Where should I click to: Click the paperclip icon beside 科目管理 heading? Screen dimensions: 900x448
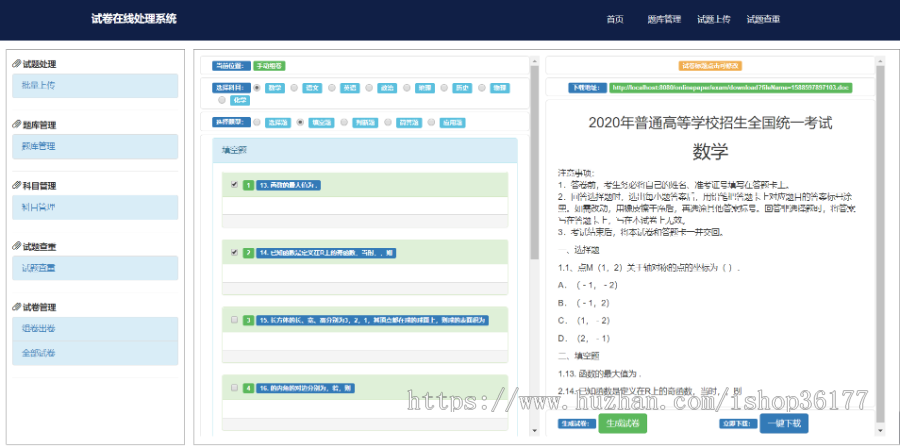click(x=17, y=185)
